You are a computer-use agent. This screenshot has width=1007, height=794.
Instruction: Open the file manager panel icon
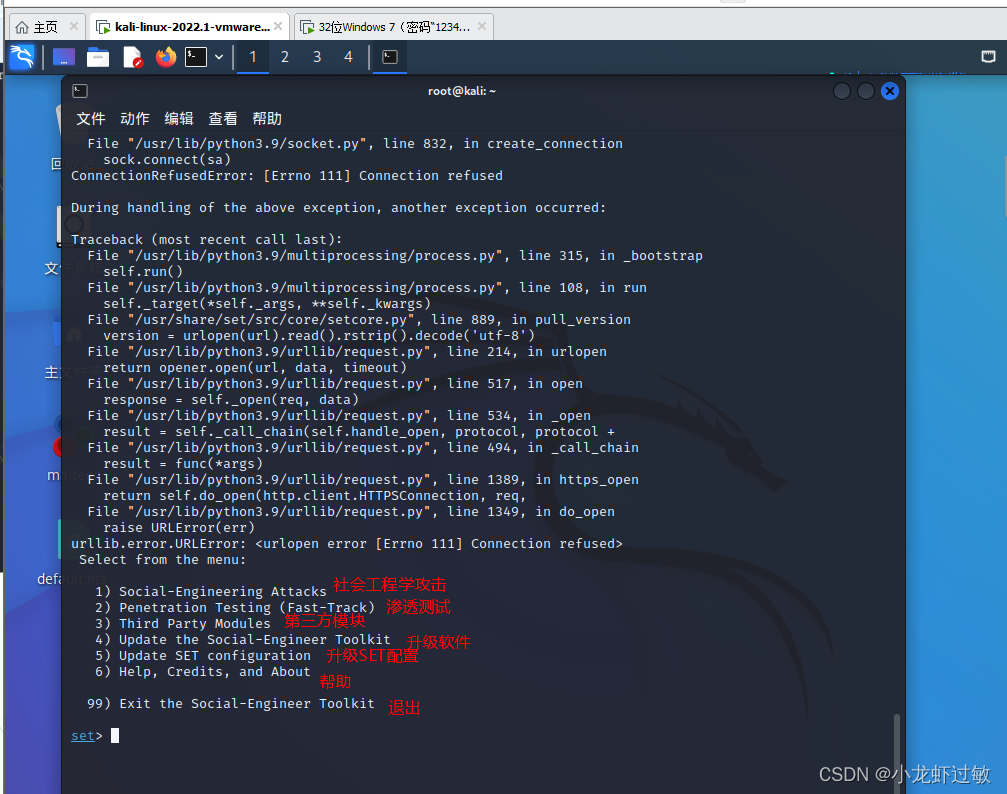[97, 57]
